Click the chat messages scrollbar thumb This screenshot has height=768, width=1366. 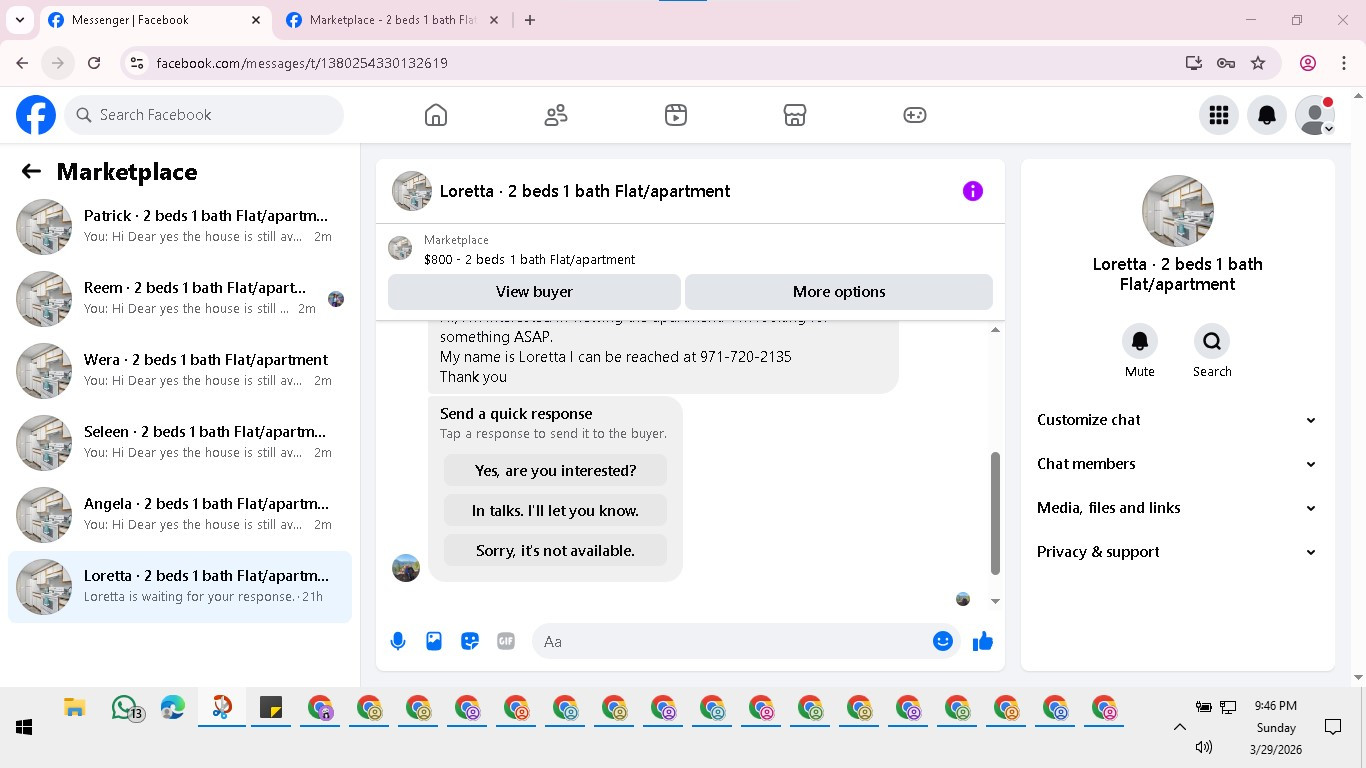[x=995, y=513]
